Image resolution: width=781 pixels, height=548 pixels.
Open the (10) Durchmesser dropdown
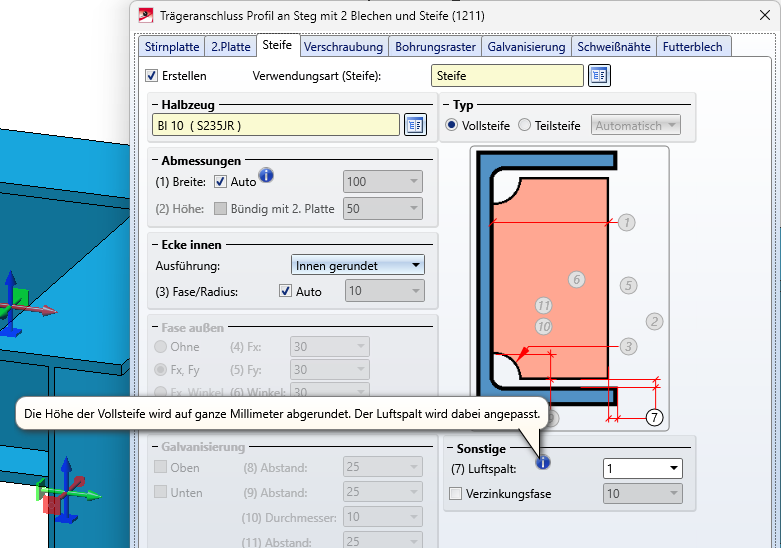point(383,517)
